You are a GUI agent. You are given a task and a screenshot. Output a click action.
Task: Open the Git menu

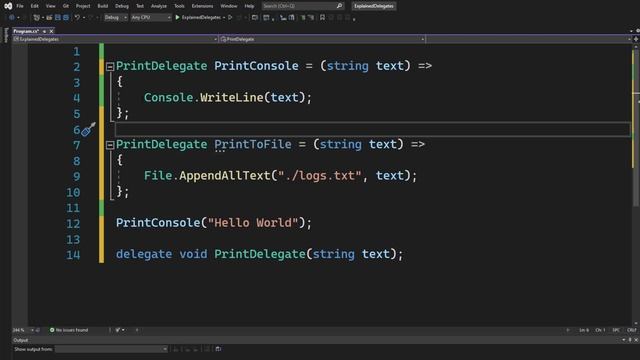click(x=66, y=6)
